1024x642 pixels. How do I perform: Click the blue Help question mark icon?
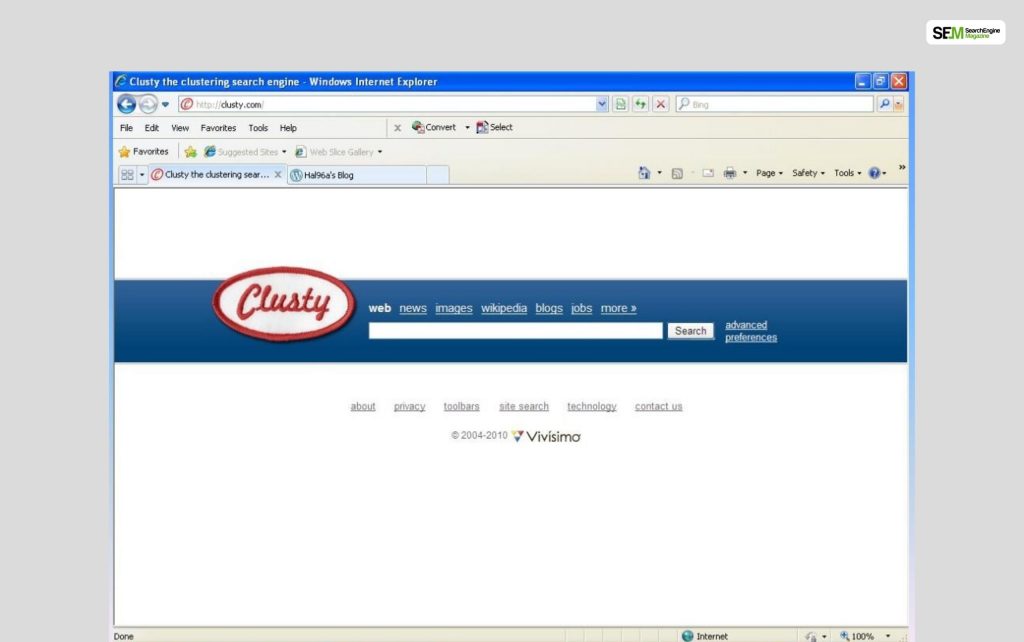click(874, 173)
